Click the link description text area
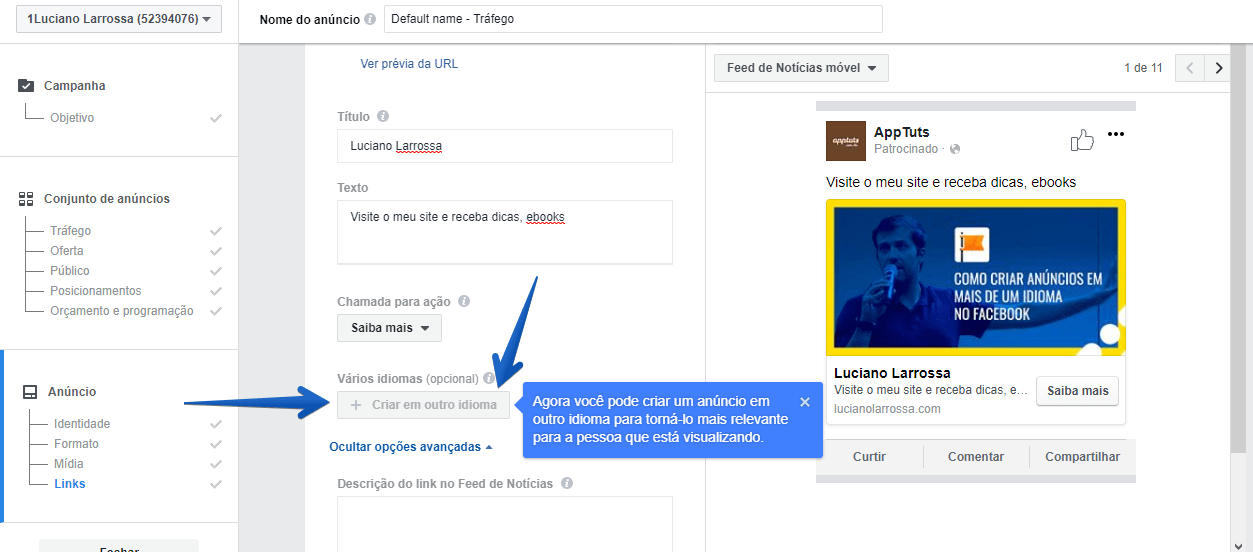This screenshot has height=552, width=1253. coord(505,524)
